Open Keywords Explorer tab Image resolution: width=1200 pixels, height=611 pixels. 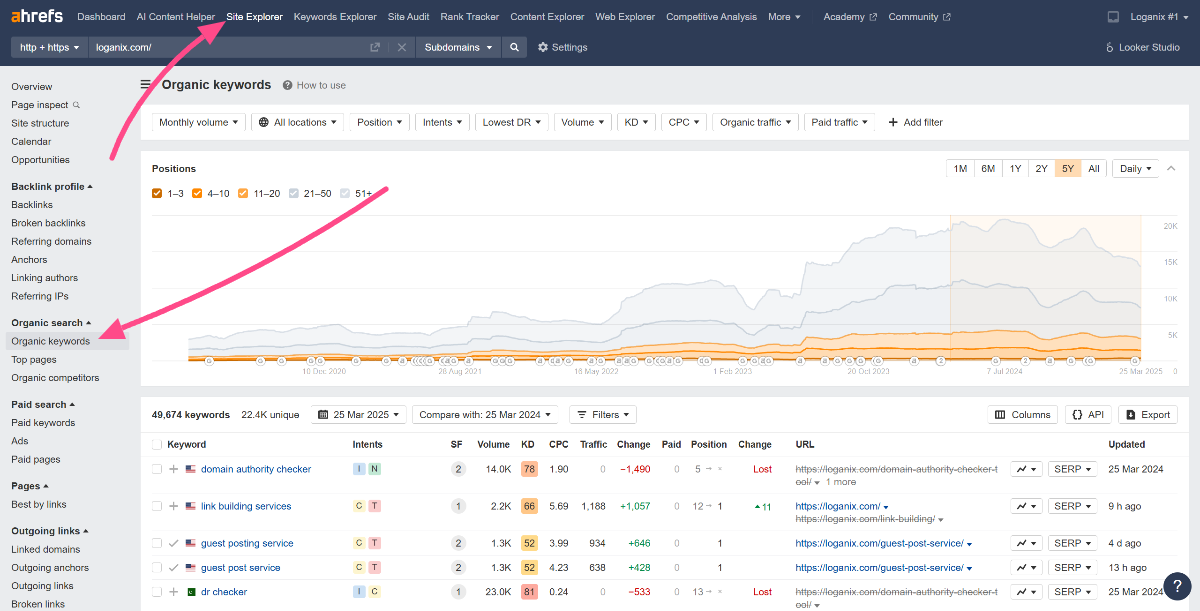pyautogui.click(x=335, y=17)
